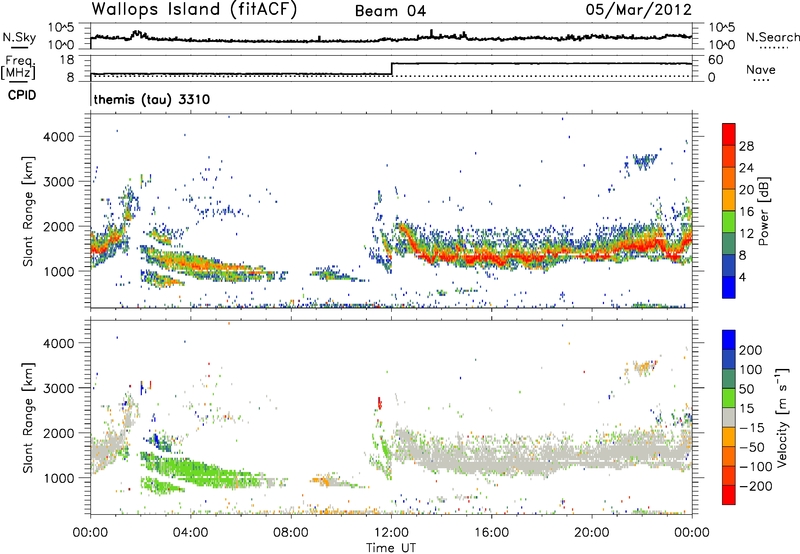Screen dimensions: 800x554
Task: Click the dark blue top Velocity color bar segment
Action: coord(729,340)
